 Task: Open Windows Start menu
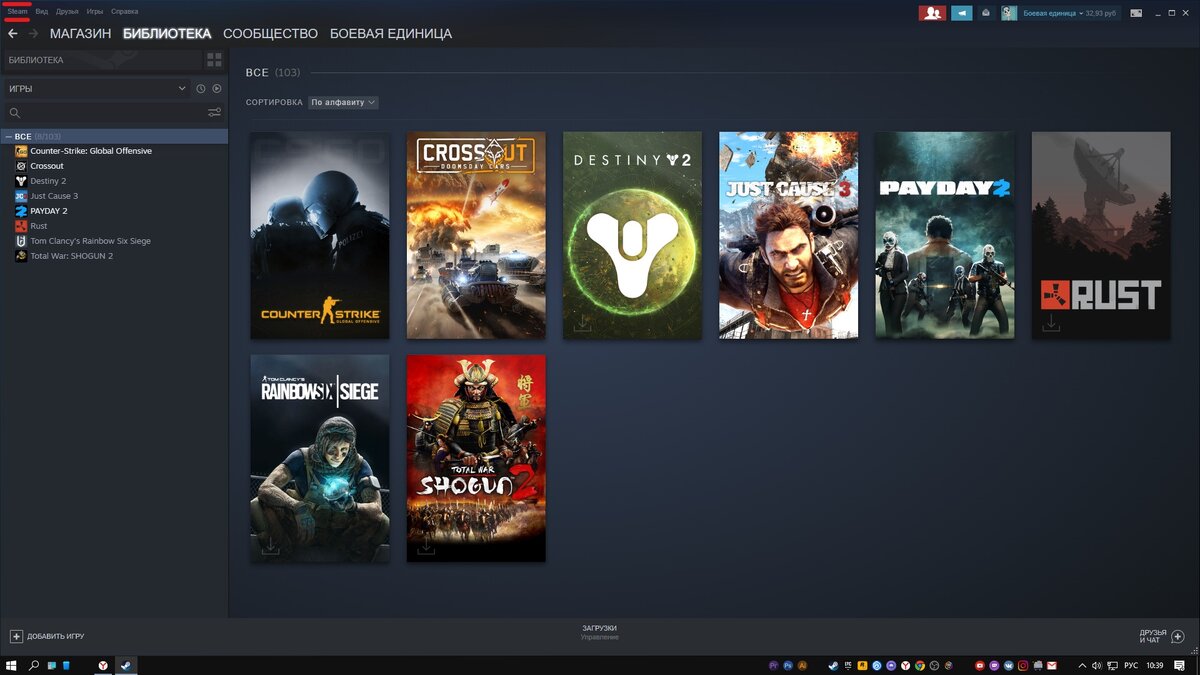pos(12,665)
